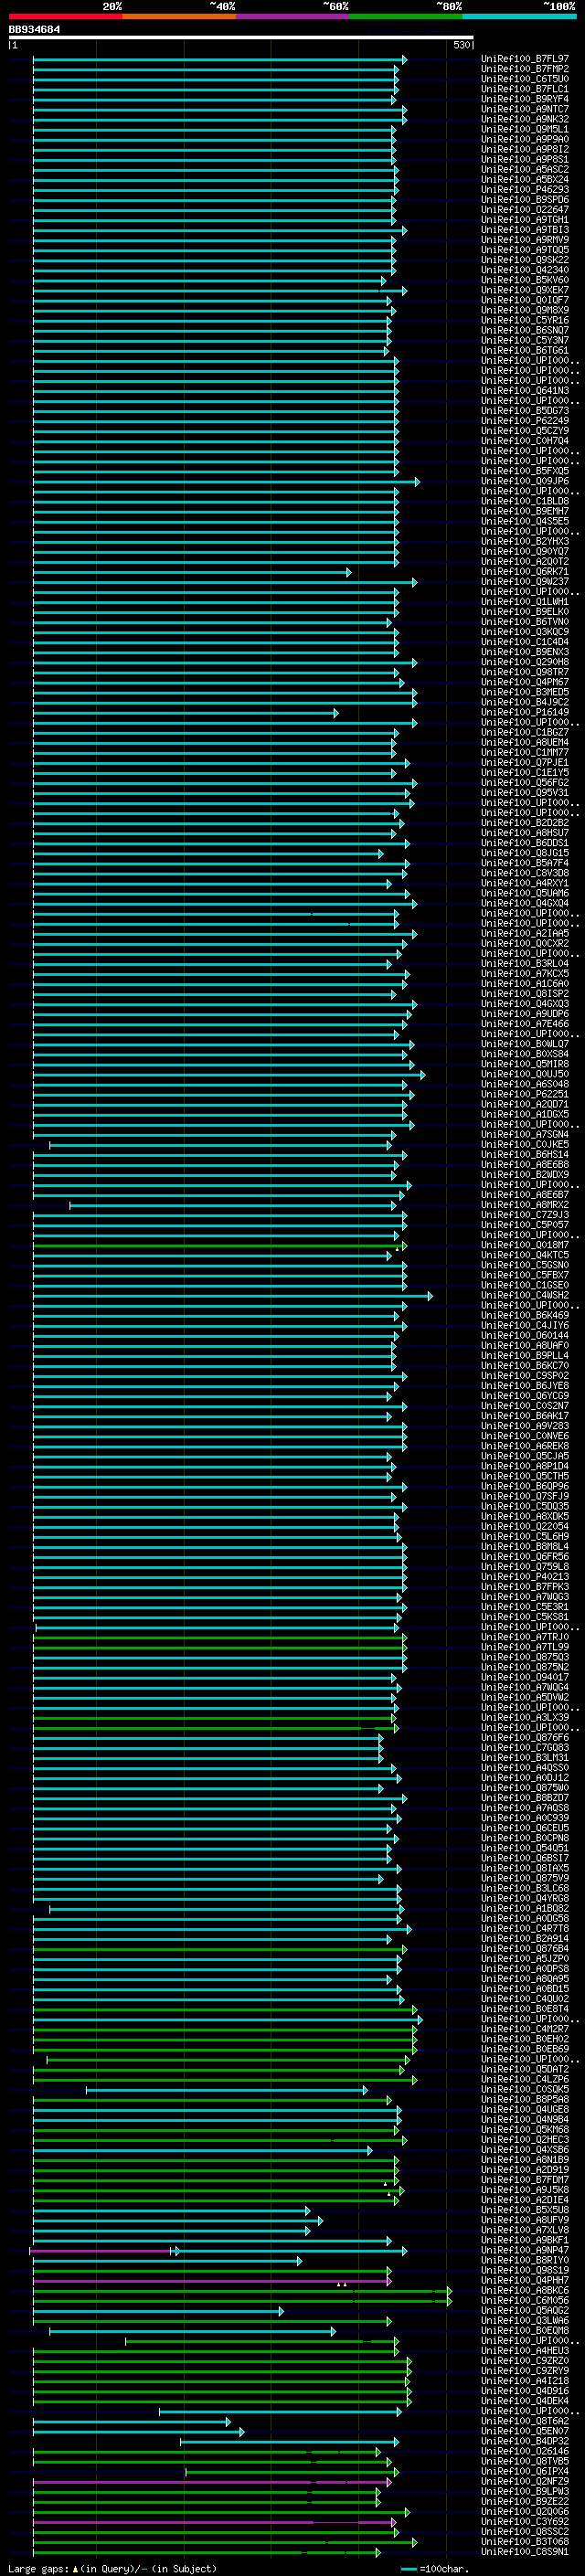585x2576 pixels.
Task: Click the UniRef100_O60144 hit label
Action: coord(525,1336)
